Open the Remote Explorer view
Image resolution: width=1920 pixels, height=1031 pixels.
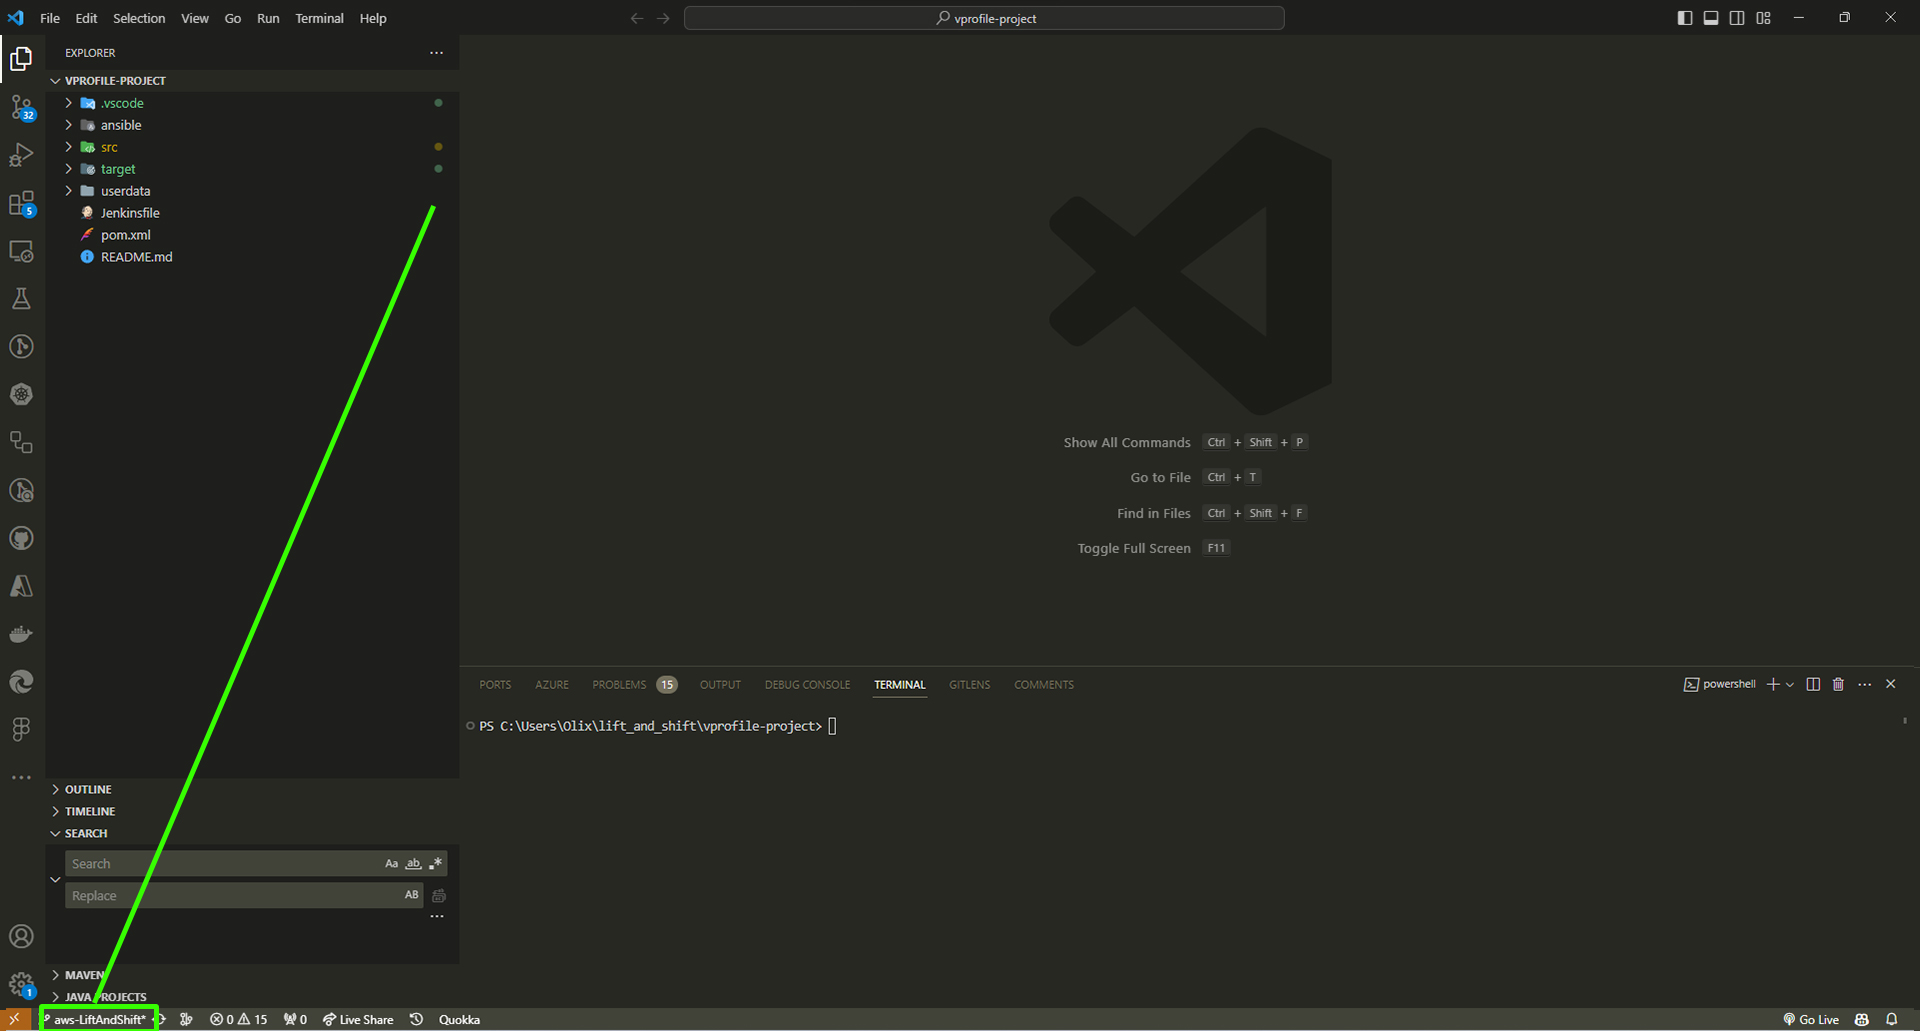pyautogui.click(x=21, y=251)
